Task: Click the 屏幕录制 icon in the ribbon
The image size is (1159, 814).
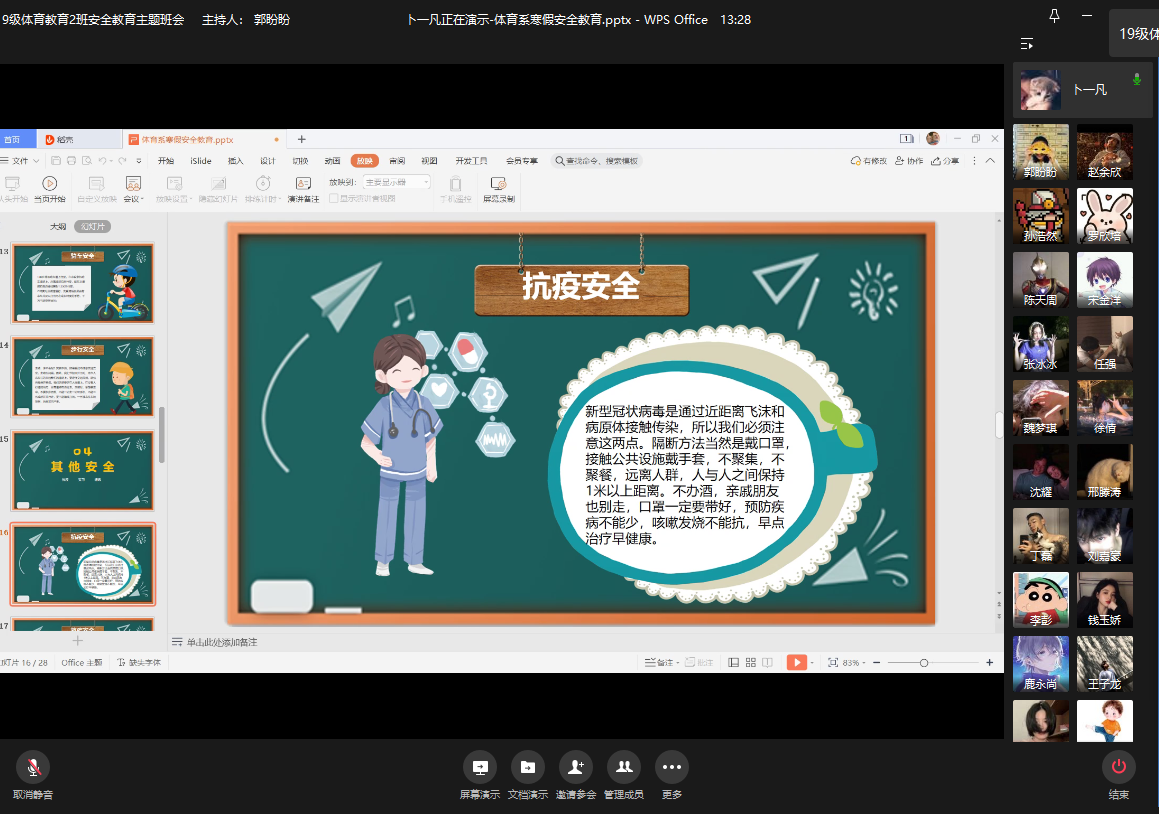Action: (x=498, y=184)
